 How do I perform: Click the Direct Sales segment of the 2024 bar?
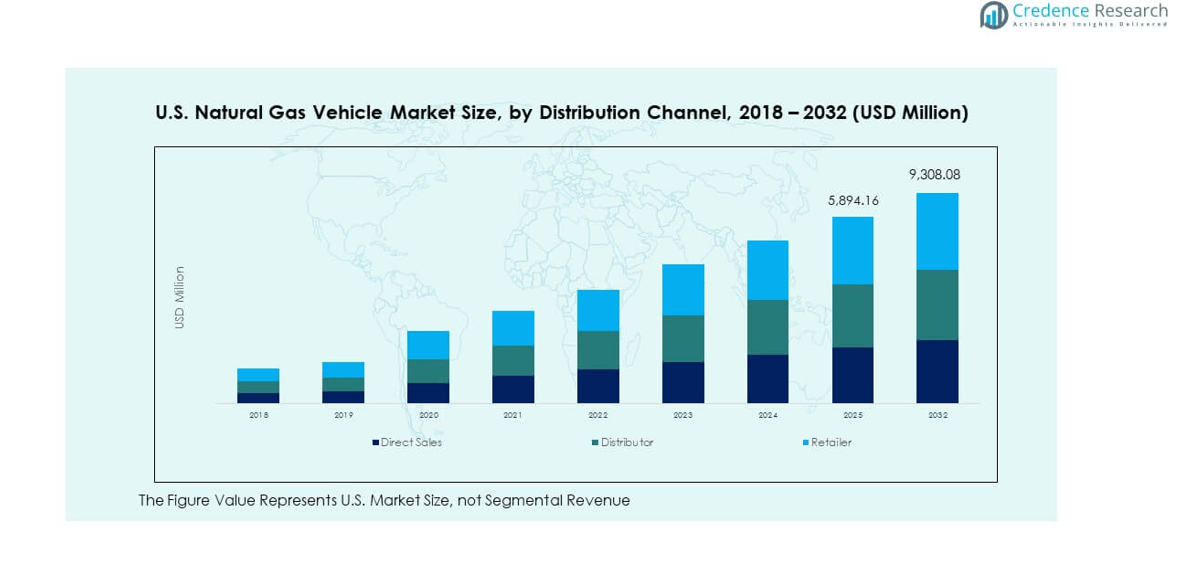point(767,378)
